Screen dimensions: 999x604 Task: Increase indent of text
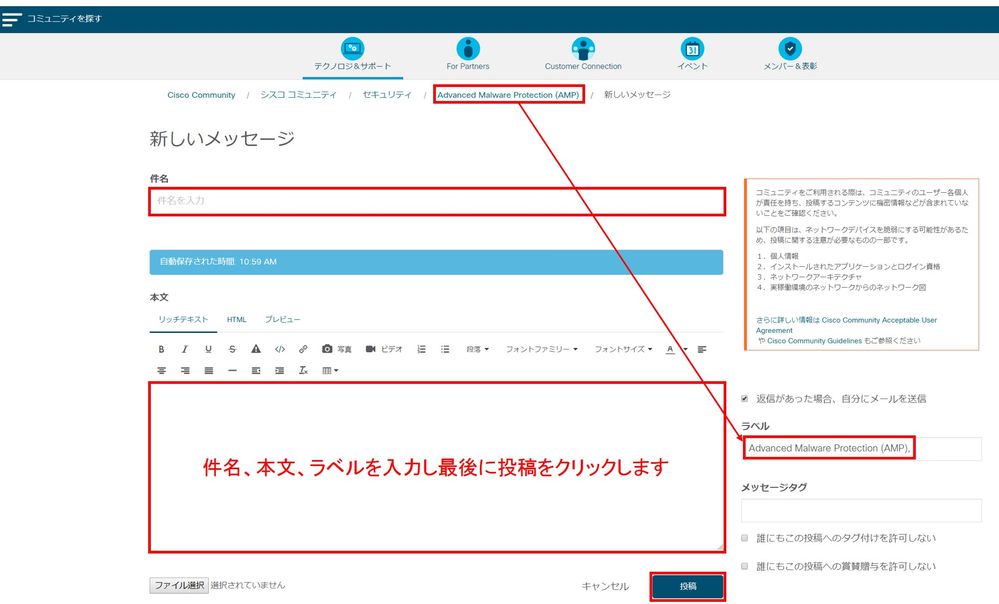pyautogui.click(x=279, y=370)
